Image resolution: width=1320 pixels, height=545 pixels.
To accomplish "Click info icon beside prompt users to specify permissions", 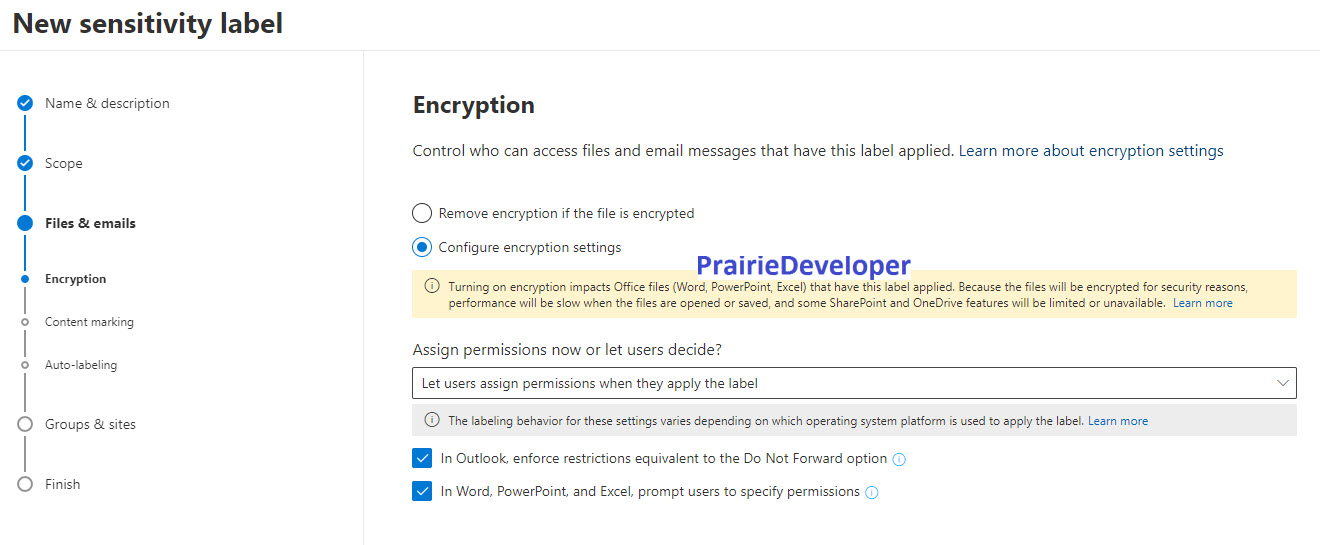I will [872, 493].
